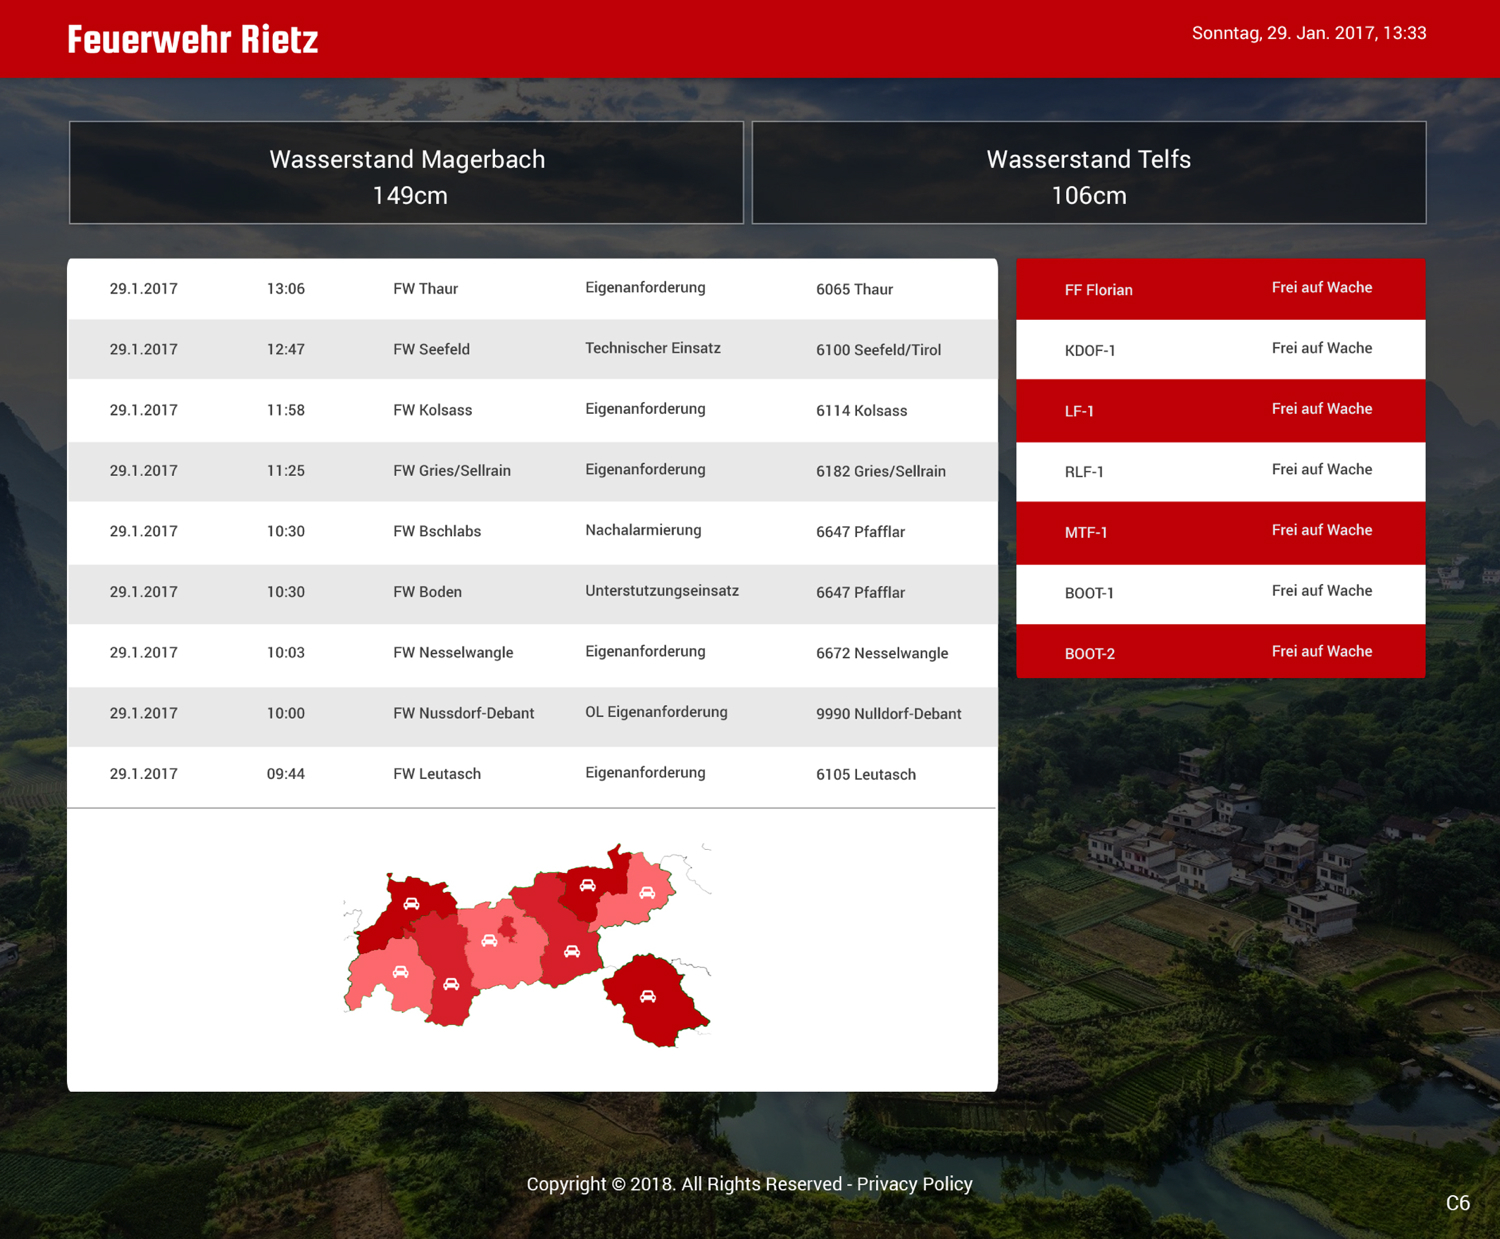Click the car icon in the detached Lienz district
Screen dimensions: 1500x1239
(x=648, y=996)
